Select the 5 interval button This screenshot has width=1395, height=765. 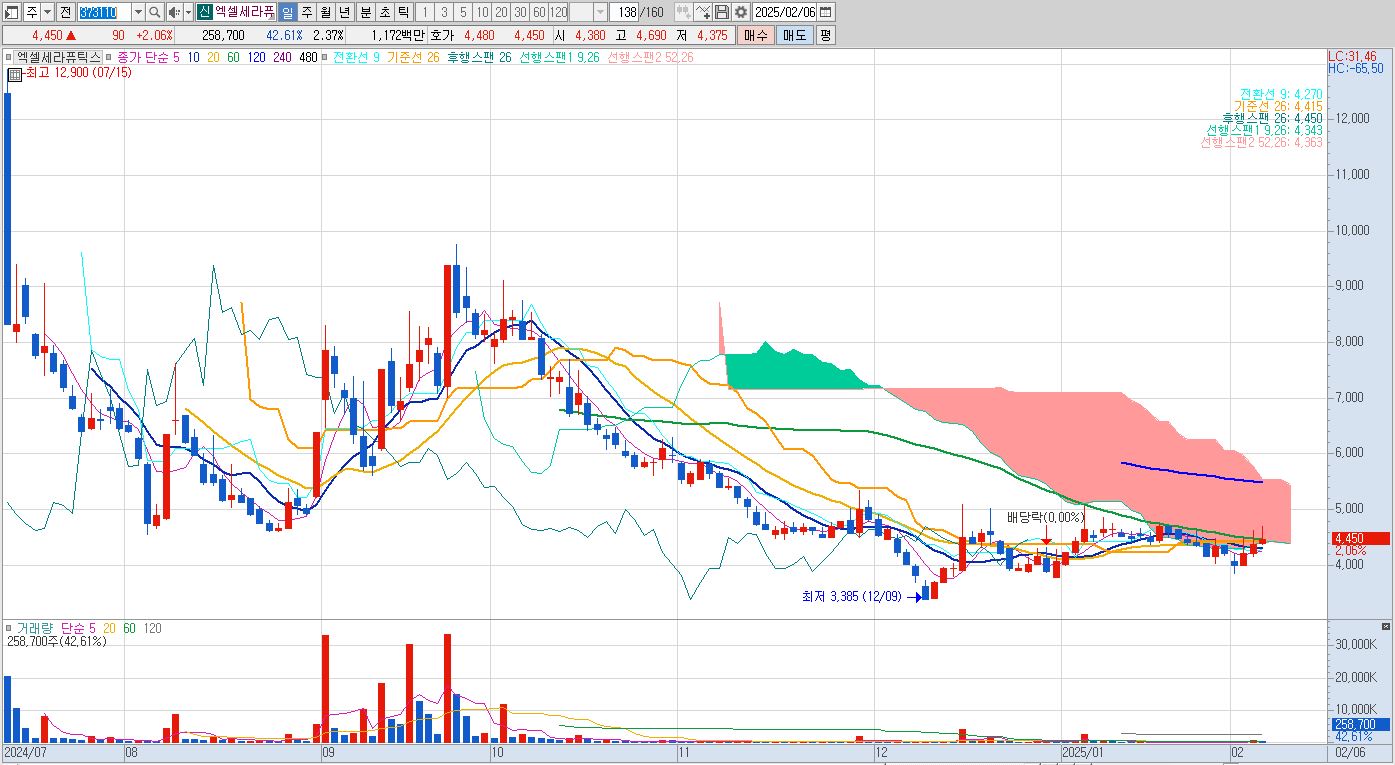point(463,12)
